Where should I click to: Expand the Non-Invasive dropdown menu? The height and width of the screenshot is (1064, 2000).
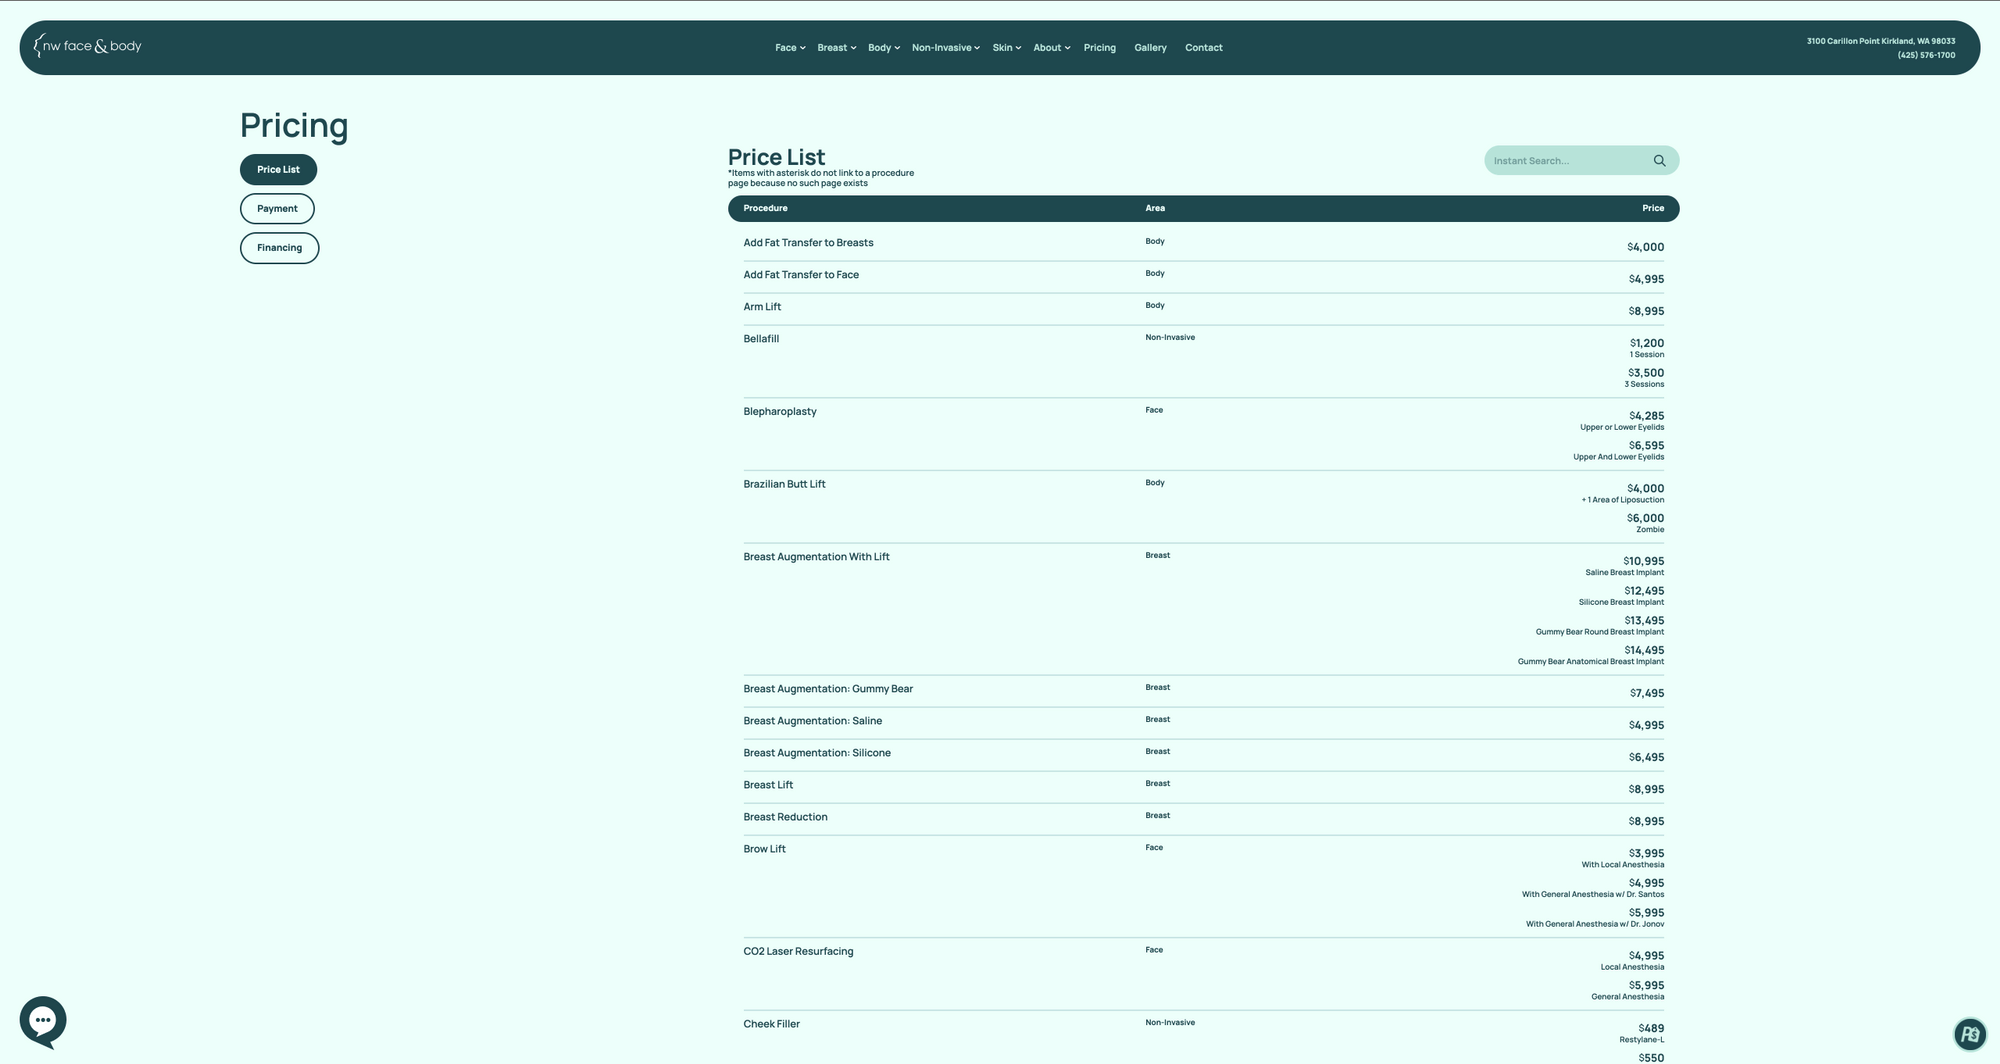tap(945, 48)
